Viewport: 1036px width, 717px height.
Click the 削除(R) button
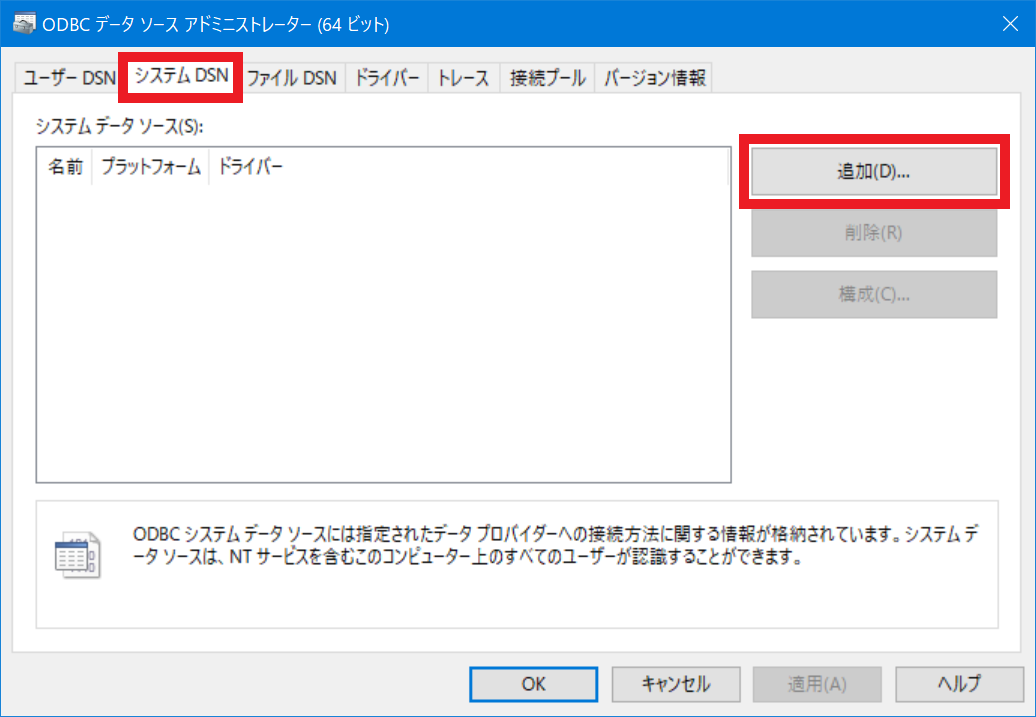[x=873, y=233]
